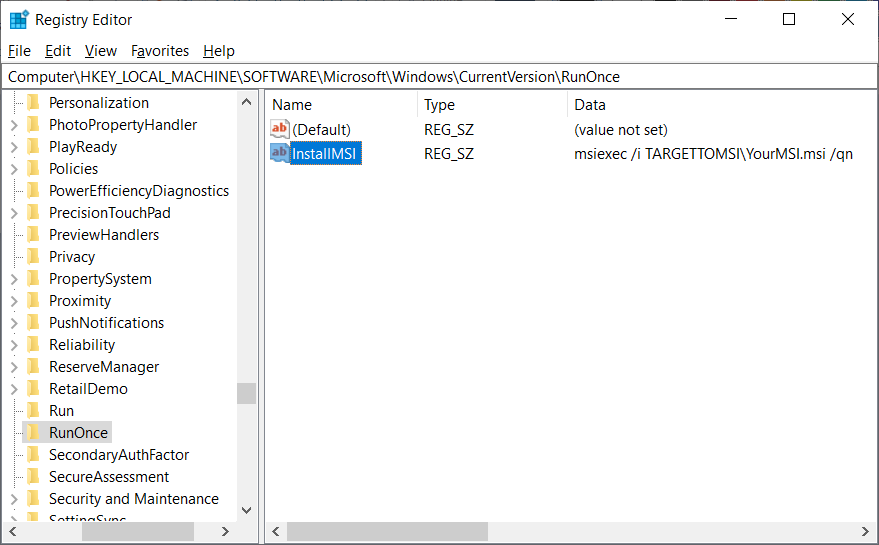Maximize the Registry Editor window
This screenshot has width=879, height=545.
[789, 19]
